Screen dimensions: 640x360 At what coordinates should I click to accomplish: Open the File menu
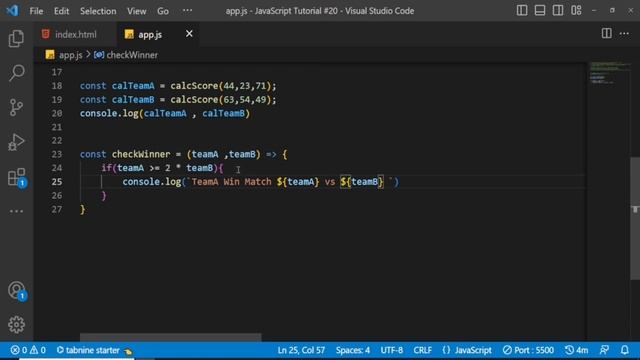[x=36, y=11]
